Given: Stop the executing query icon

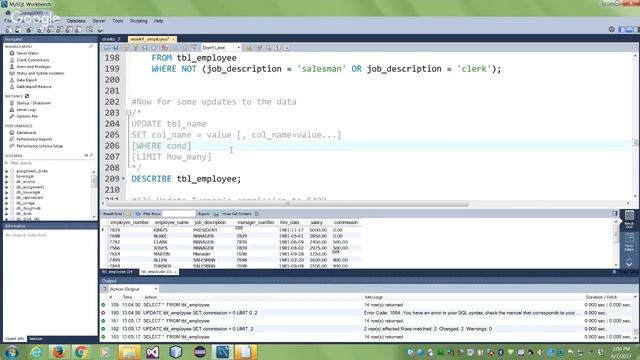Looking at the screenshot, I should point(154,48).
